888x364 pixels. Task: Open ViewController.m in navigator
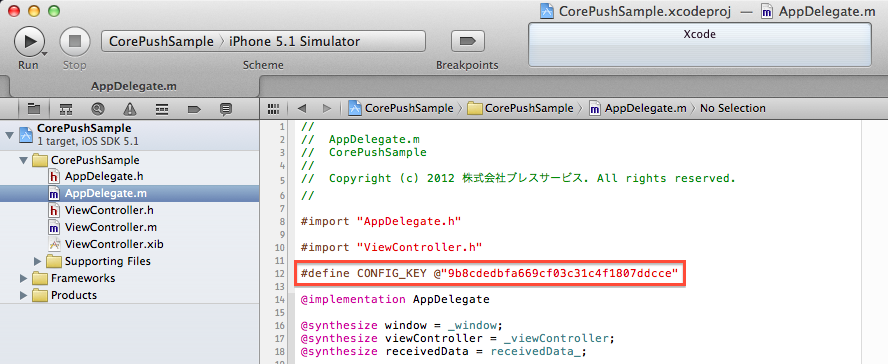pyautogui.click(x=111, y=228)
